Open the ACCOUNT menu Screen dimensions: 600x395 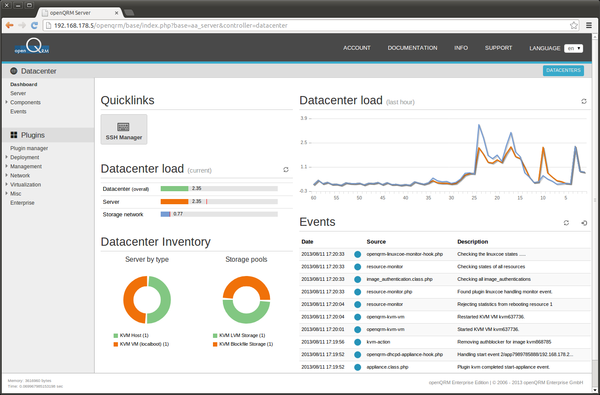pos(357,48)
